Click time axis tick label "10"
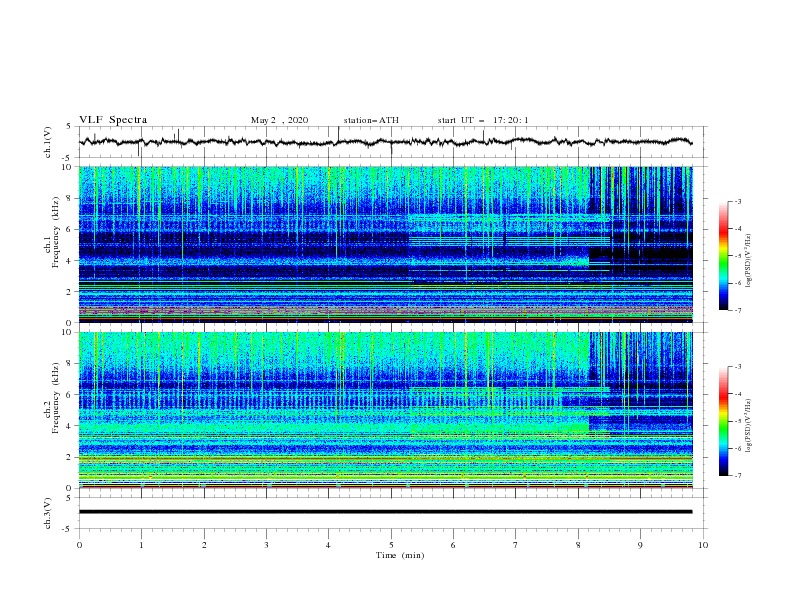Screen dimensions: 792x612 pos(703,545)
